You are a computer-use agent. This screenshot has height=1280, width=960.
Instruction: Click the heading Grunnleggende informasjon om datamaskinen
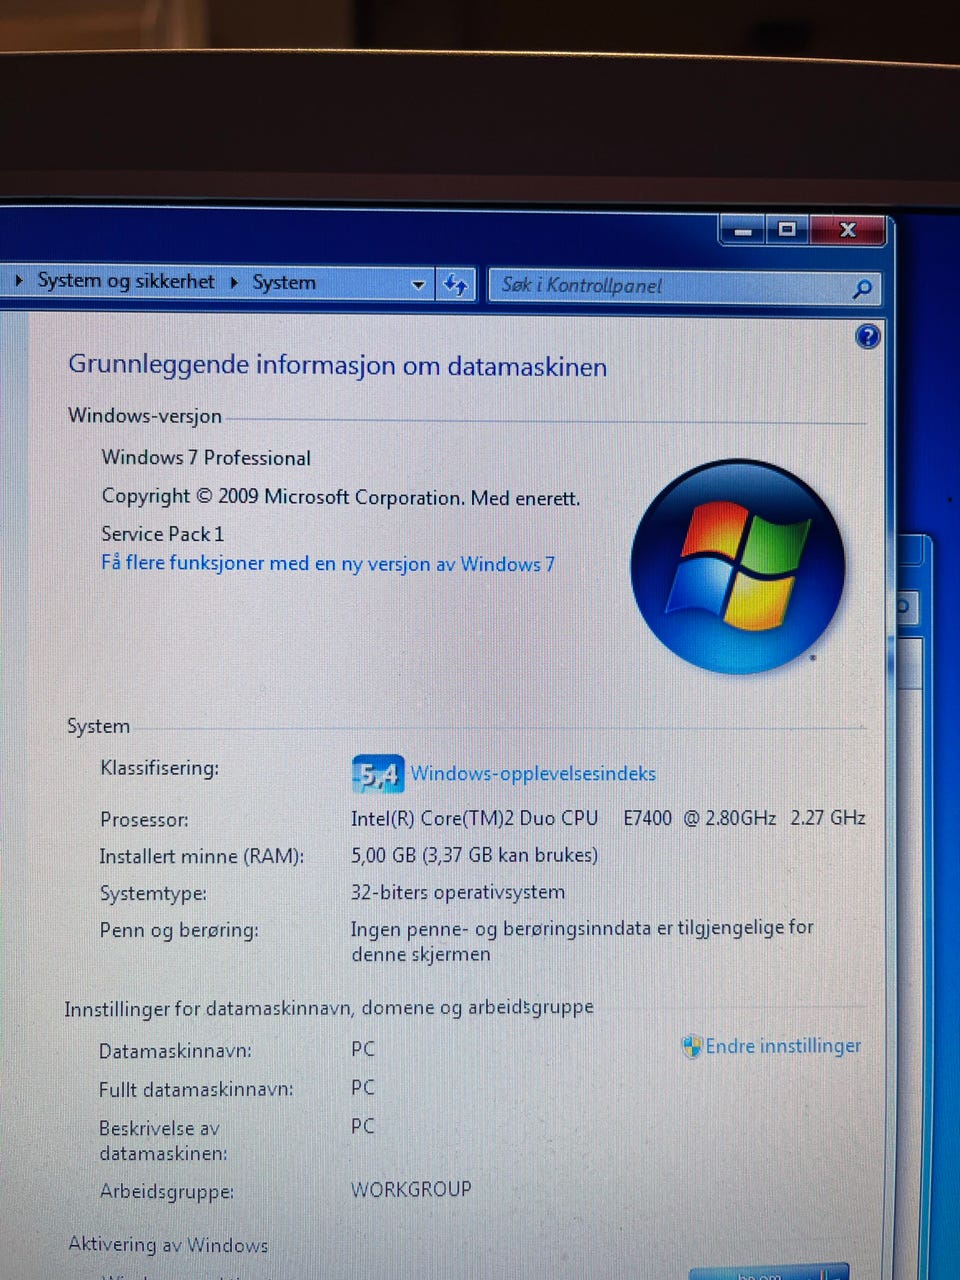338,366
